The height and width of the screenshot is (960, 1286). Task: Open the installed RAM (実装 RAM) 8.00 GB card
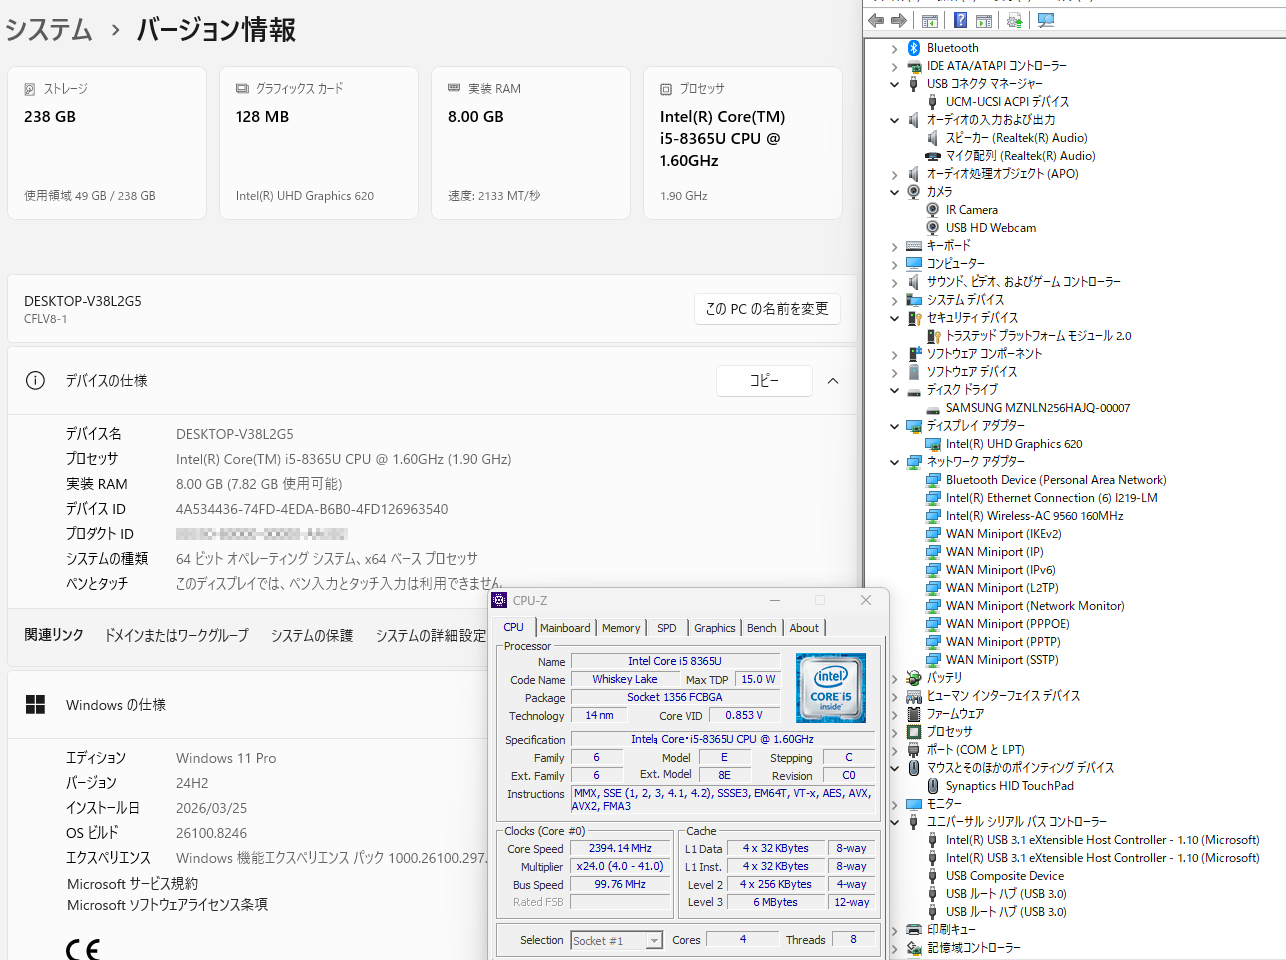tap(531, 143)
